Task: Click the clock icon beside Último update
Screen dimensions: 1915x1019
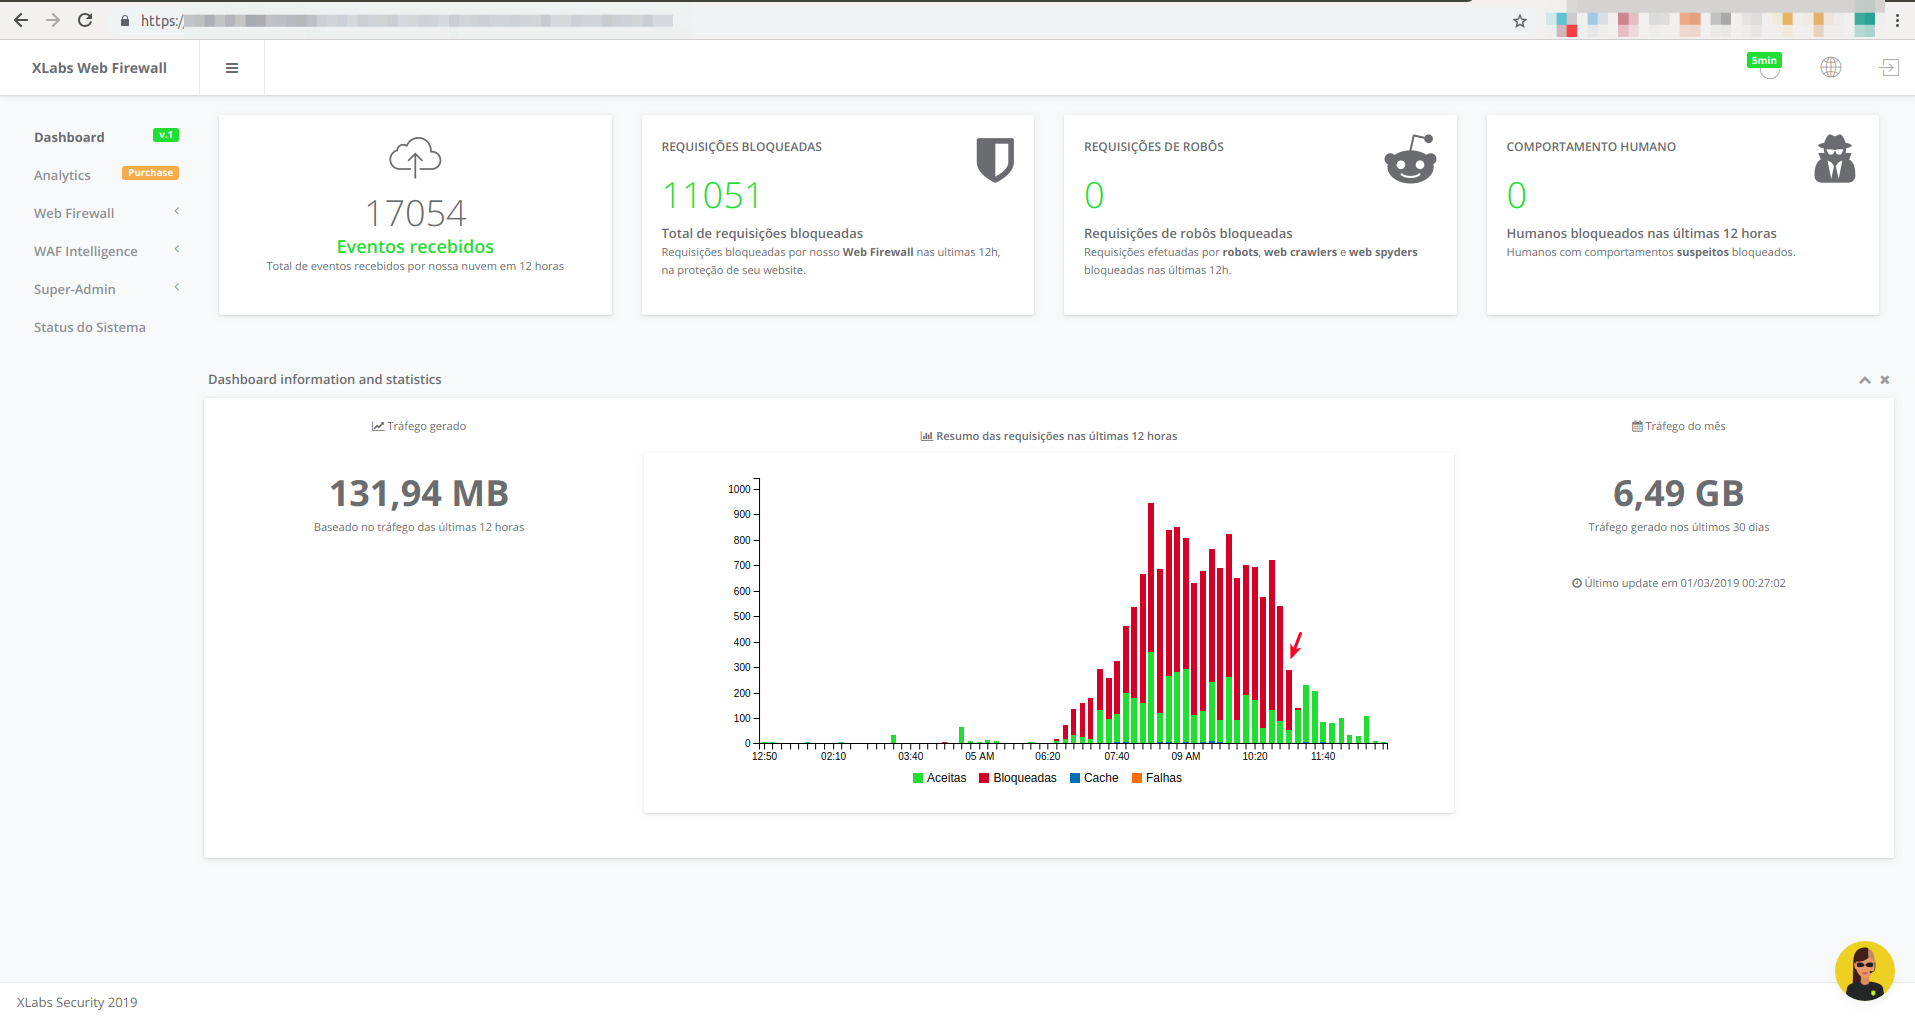Action: click(x=1577, y=583)
